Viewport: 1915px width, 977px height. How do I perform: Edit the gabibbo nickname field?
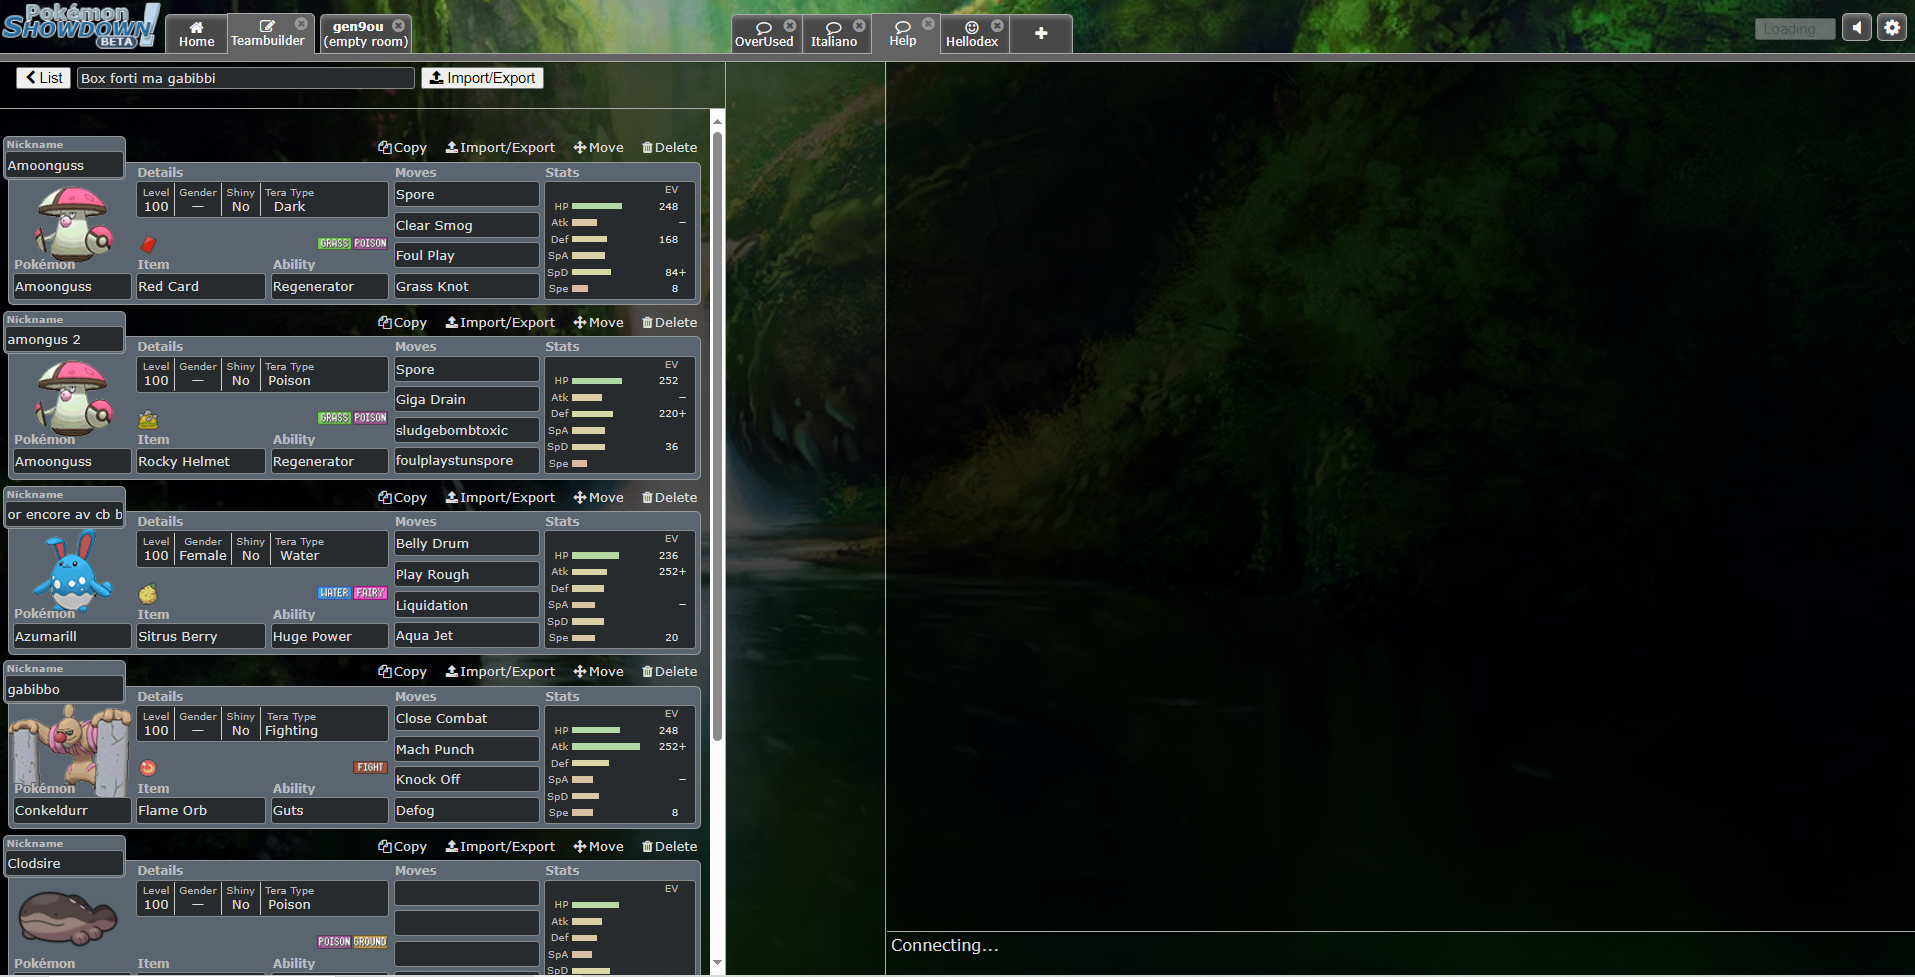[64, 690]
